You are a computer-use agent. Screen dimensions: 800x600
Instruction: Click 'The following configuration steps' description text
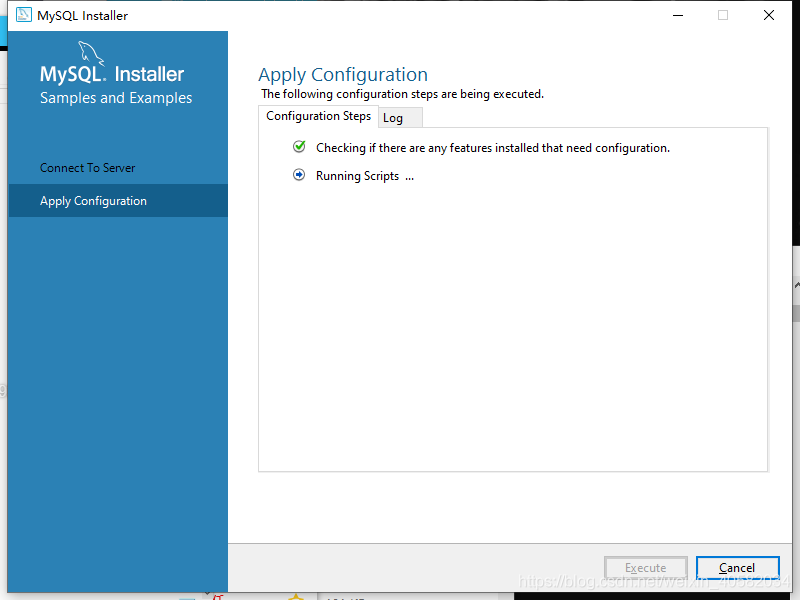[403, 94]
